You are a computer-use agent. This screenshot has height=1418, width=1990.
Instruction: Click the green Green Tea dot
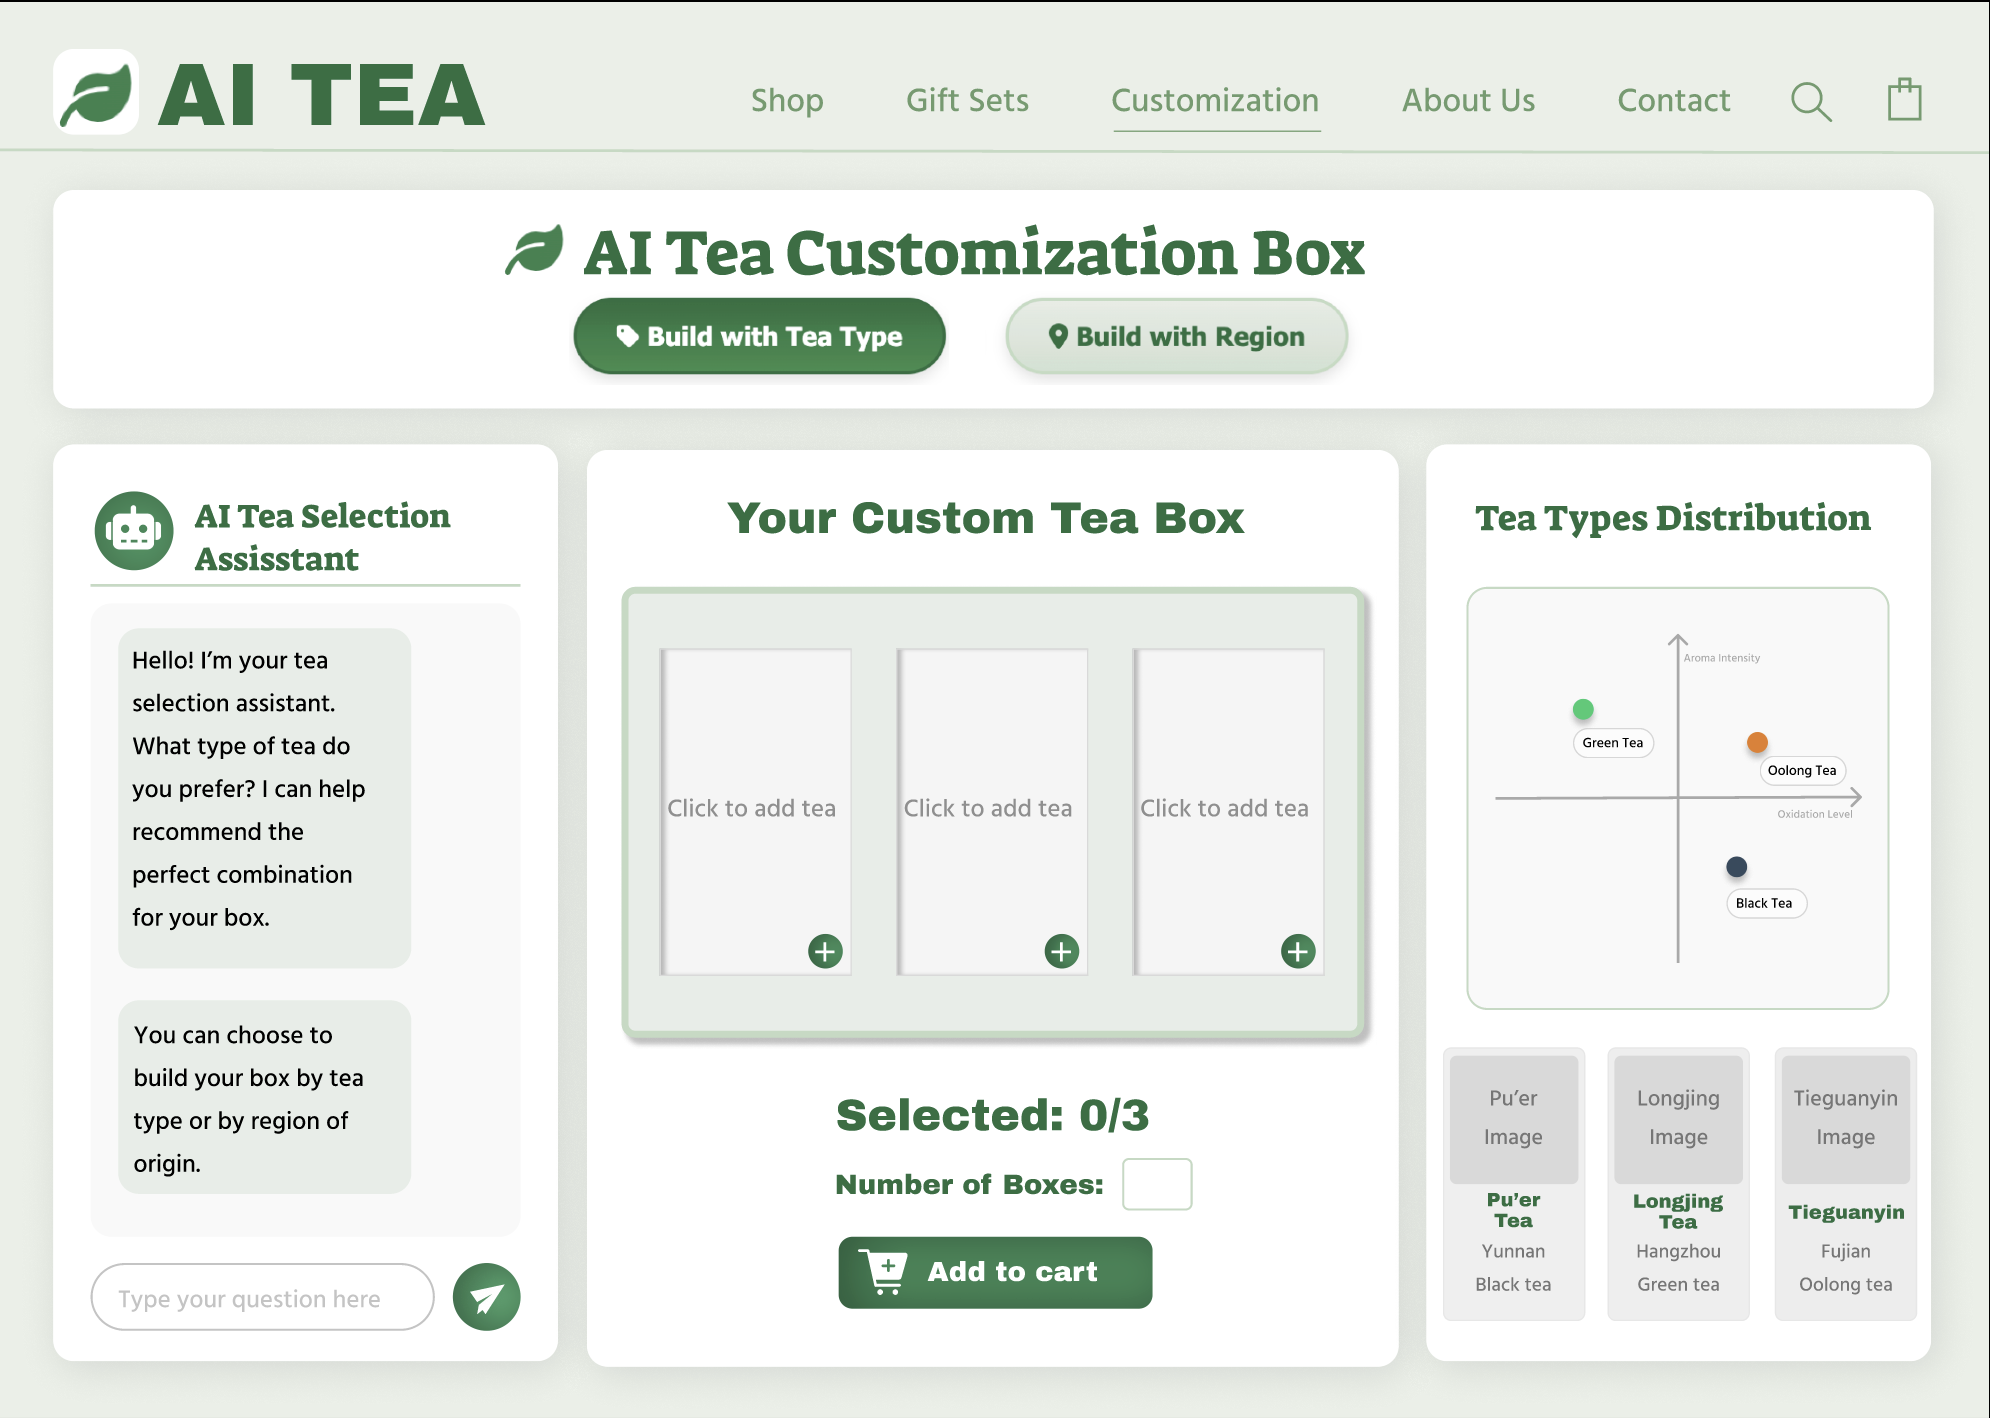pyautogui.click(x=1582, y=709)
